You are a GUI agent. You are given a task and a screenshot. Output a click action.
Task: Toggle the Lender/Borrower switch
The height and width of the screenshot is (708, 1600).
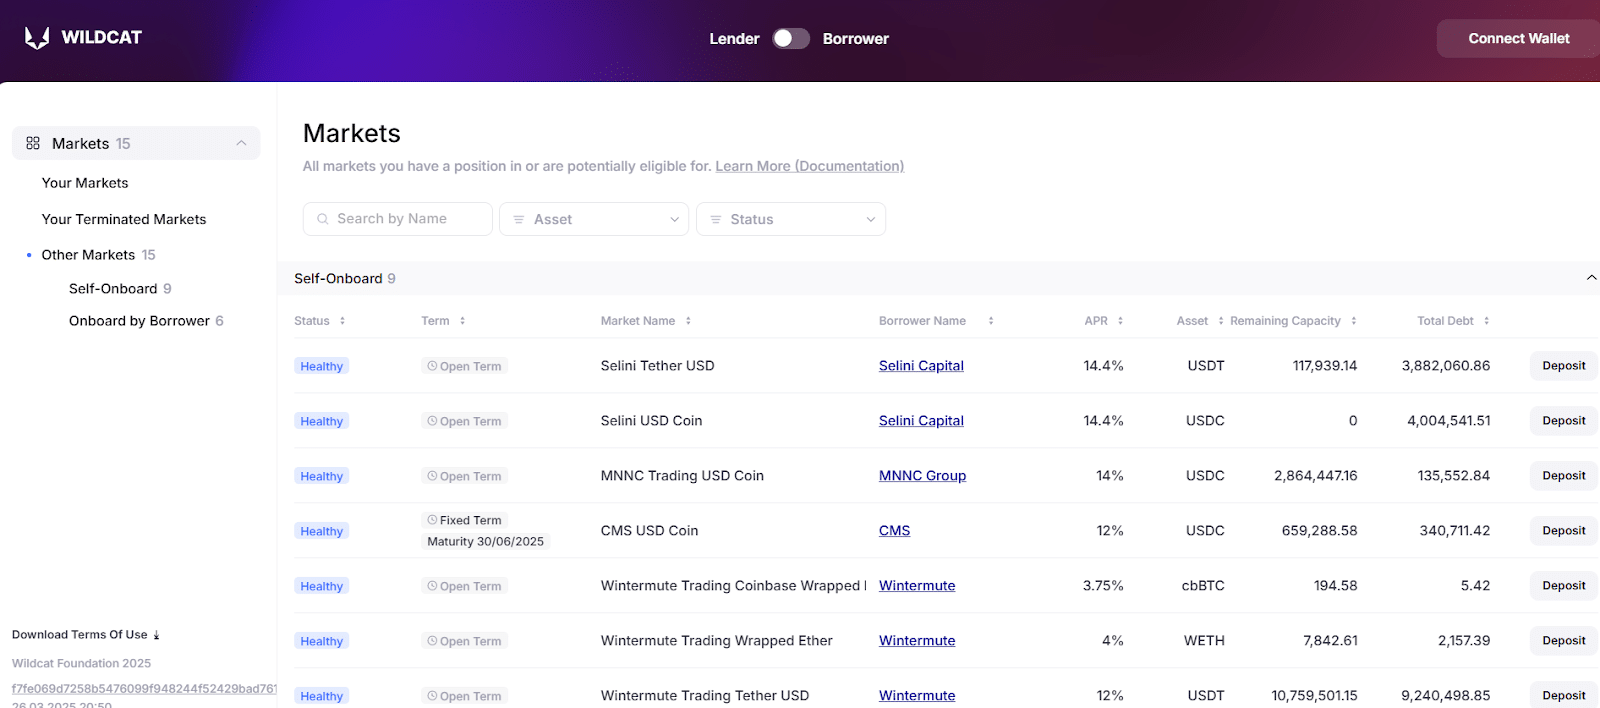click(791, 38)
